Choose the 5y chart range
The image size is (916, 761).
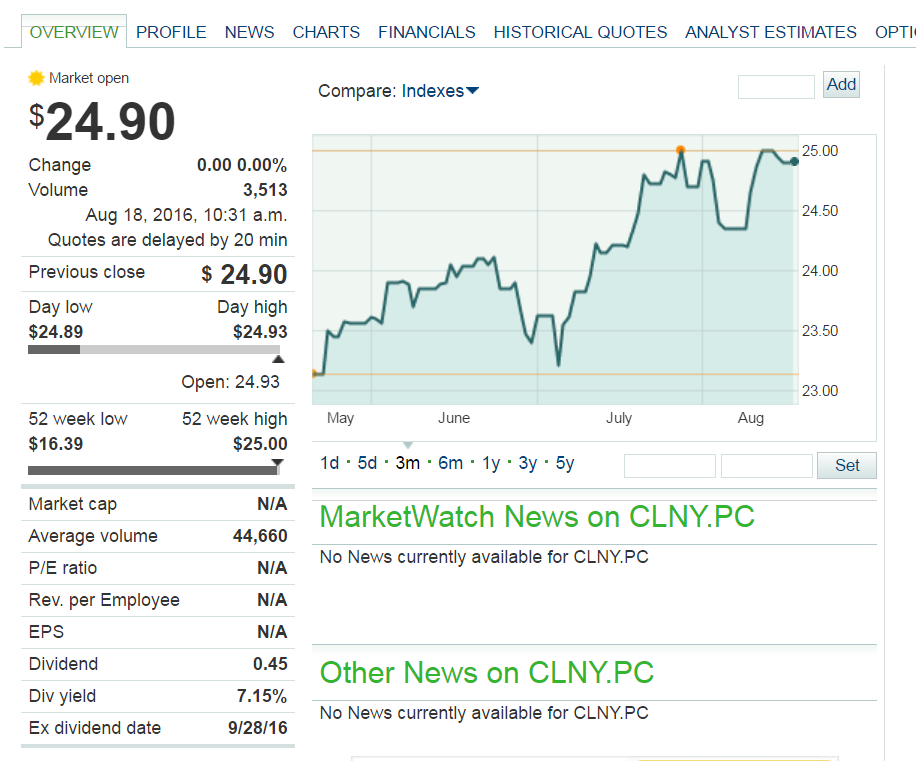565,463
